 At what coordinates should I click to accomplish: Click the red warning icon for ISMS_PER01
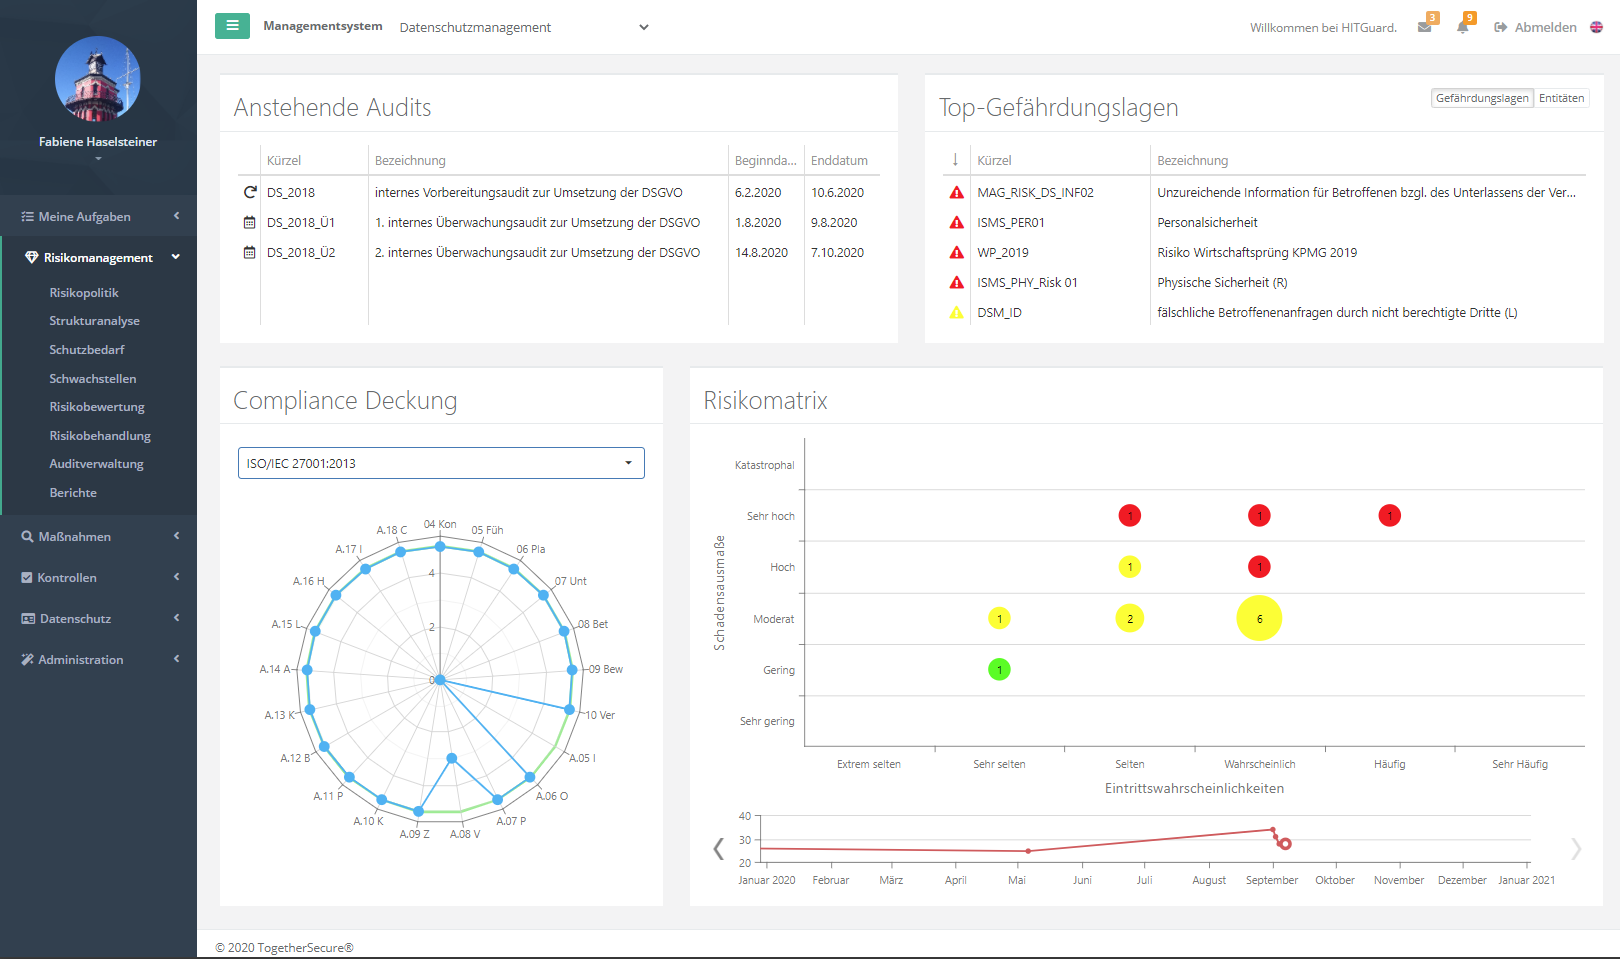(x=956, y=222)
